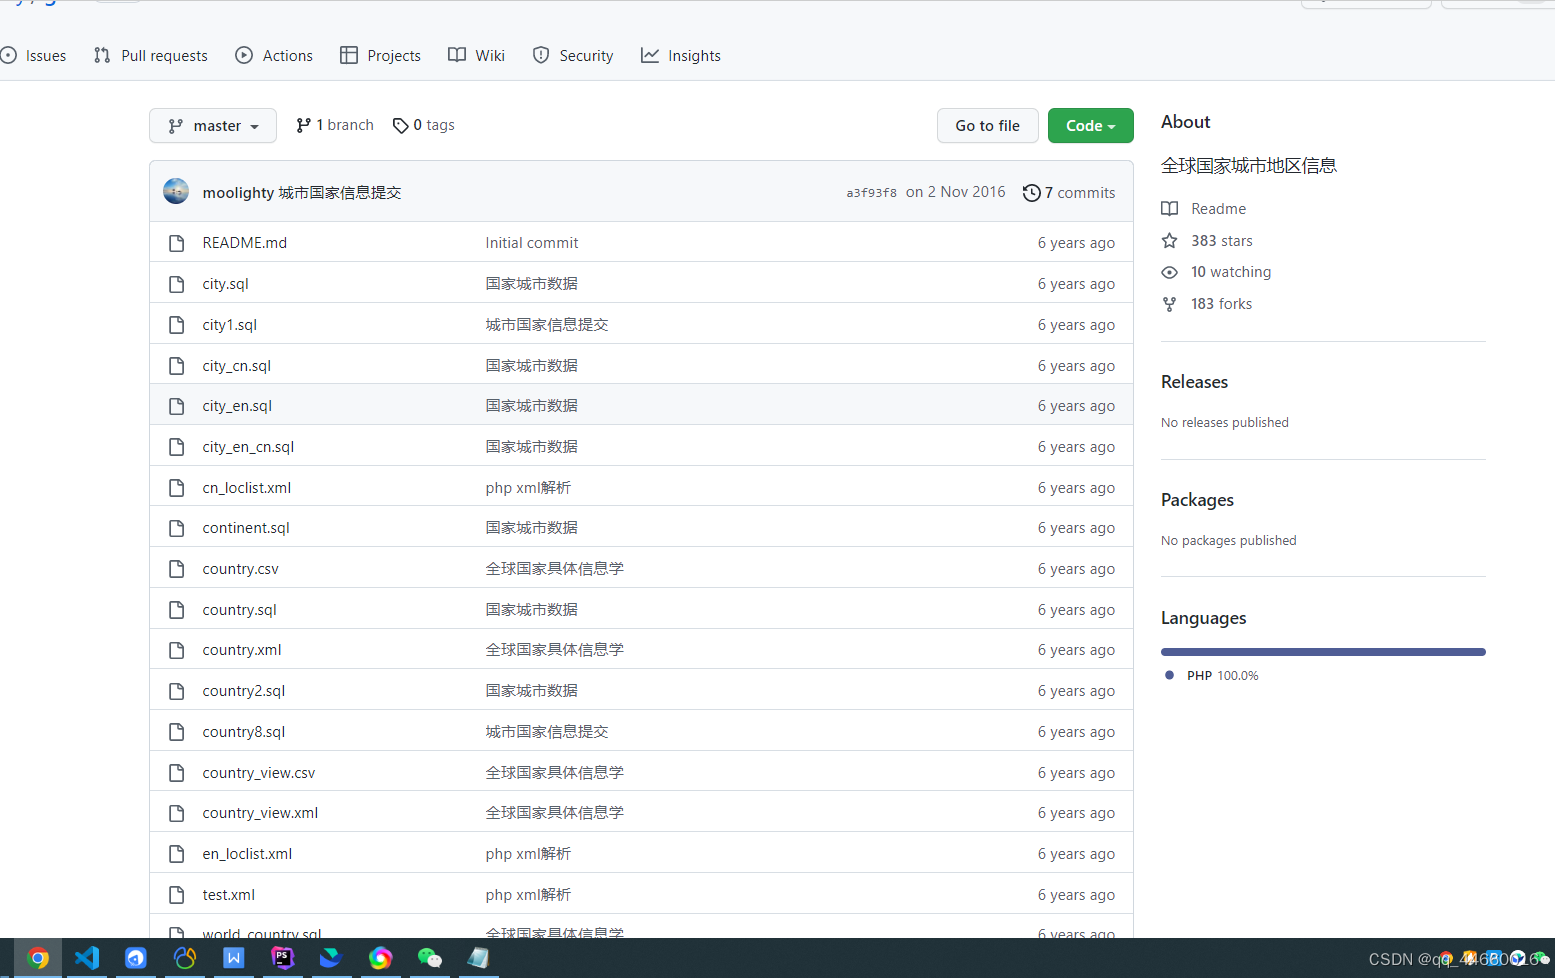Open the Security tab

pyautogui.click(x=573, y=56)
